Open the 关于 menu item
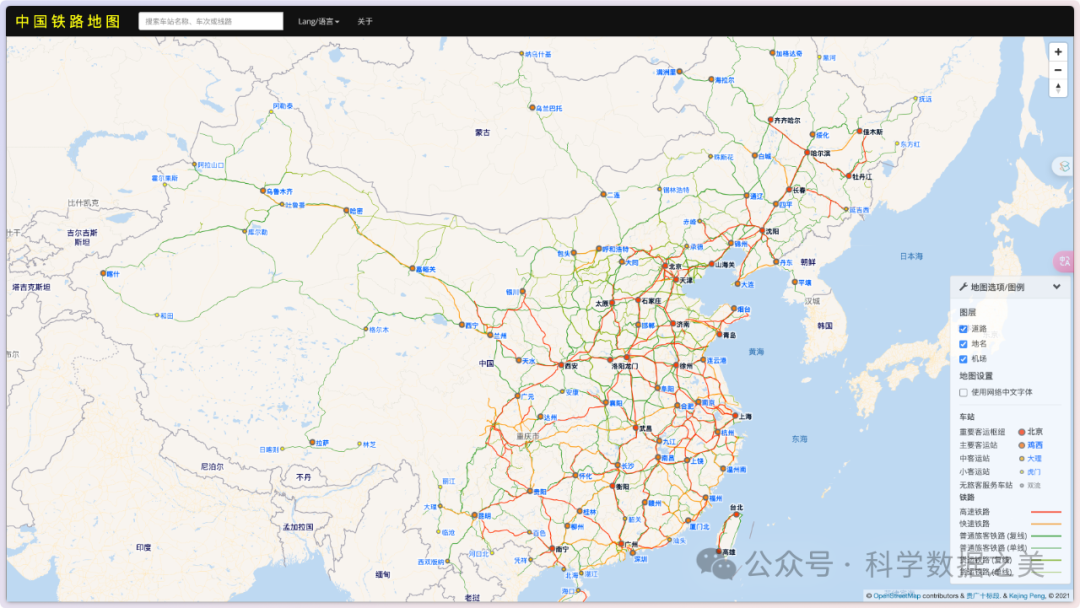This screenshot has width=1080, height=608. [365, 21]
